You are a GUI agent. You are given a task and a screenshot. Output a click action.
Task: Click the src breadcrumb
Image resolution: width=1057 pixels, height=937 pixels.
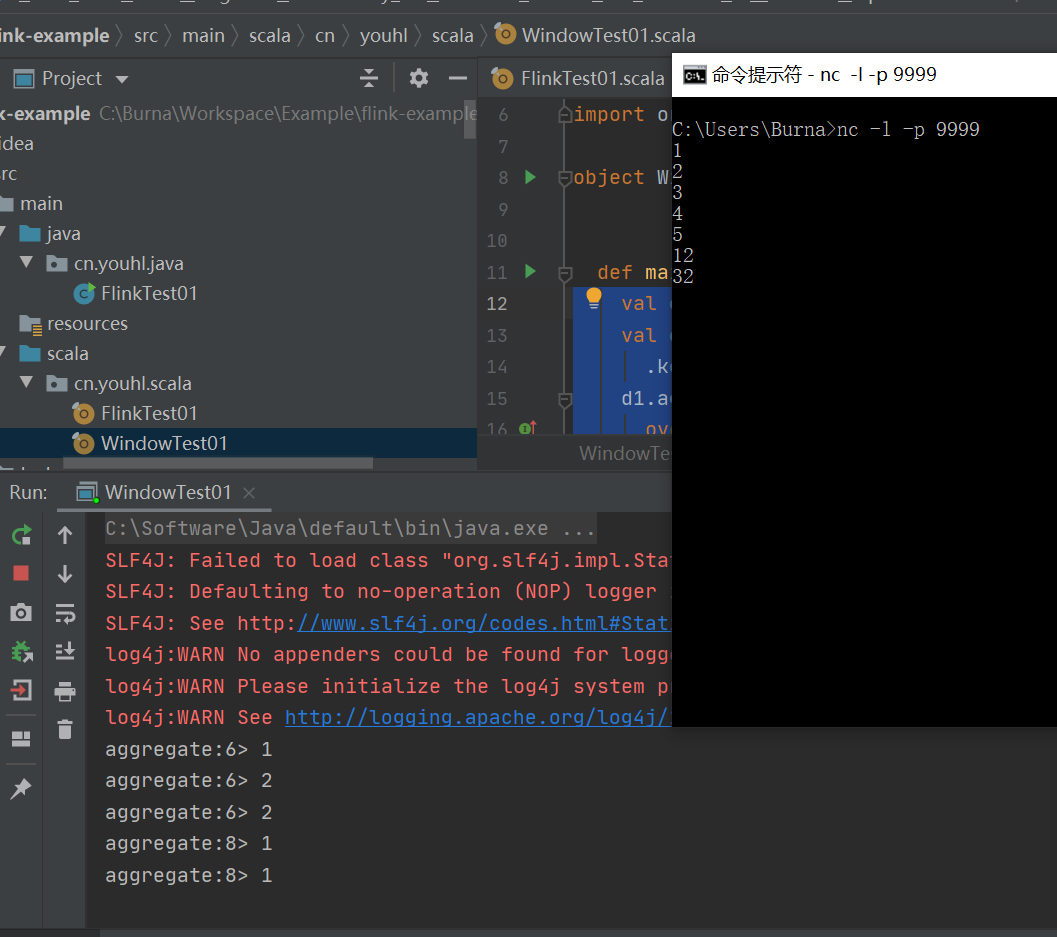click(146, 35)
